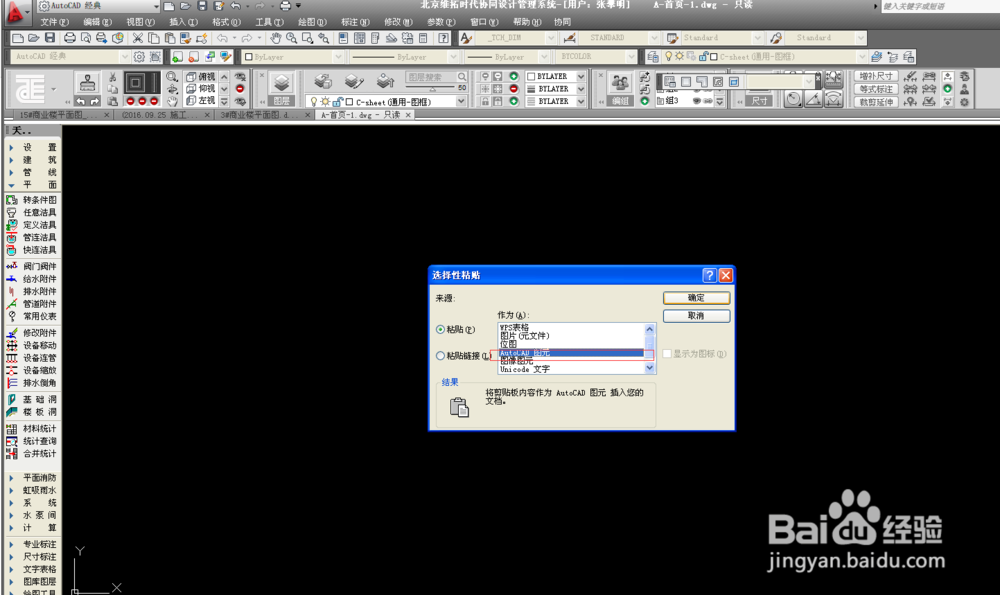Click the 转条件图 tool icon
This screenshot has width=1000, height=595.
(x=11, y=200)
